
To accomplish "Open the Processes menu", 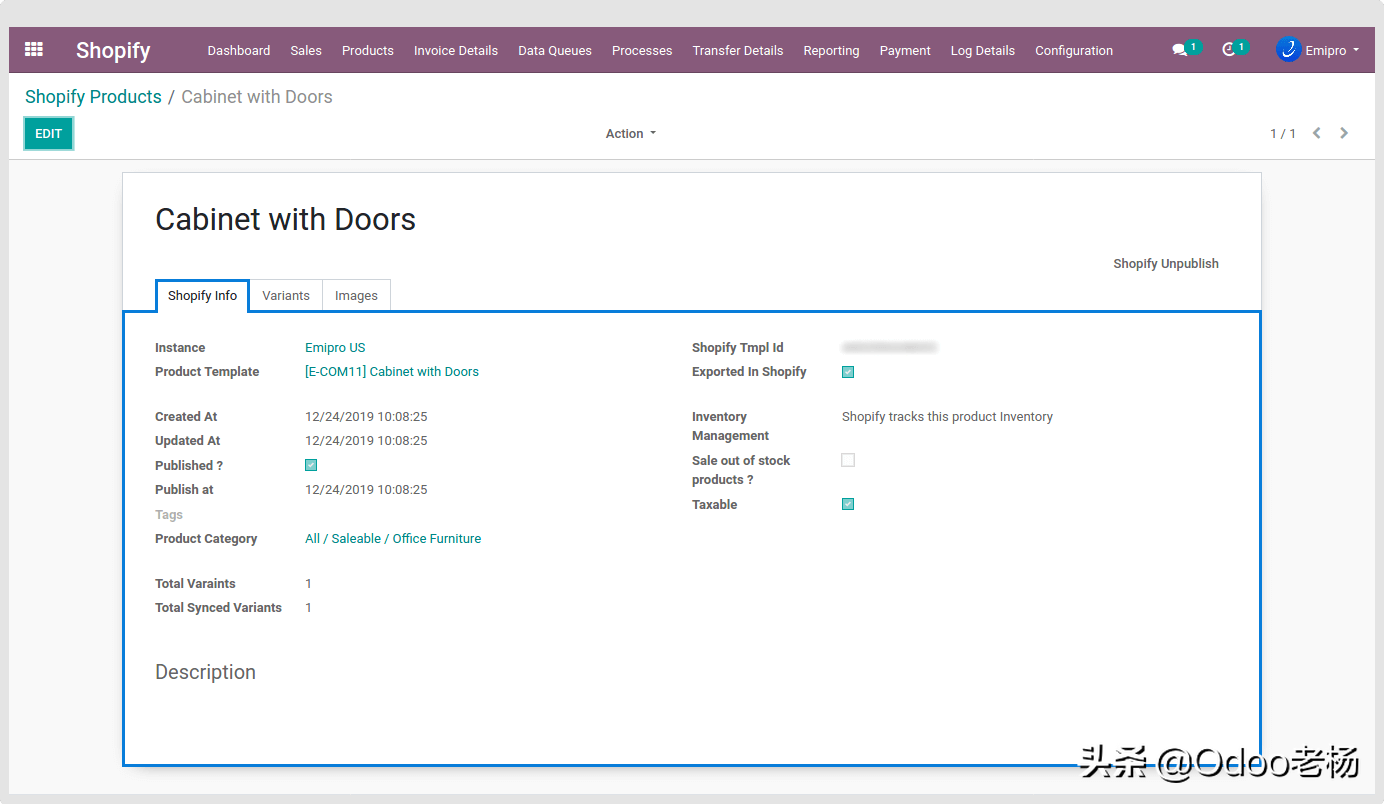I will point(642,50).
